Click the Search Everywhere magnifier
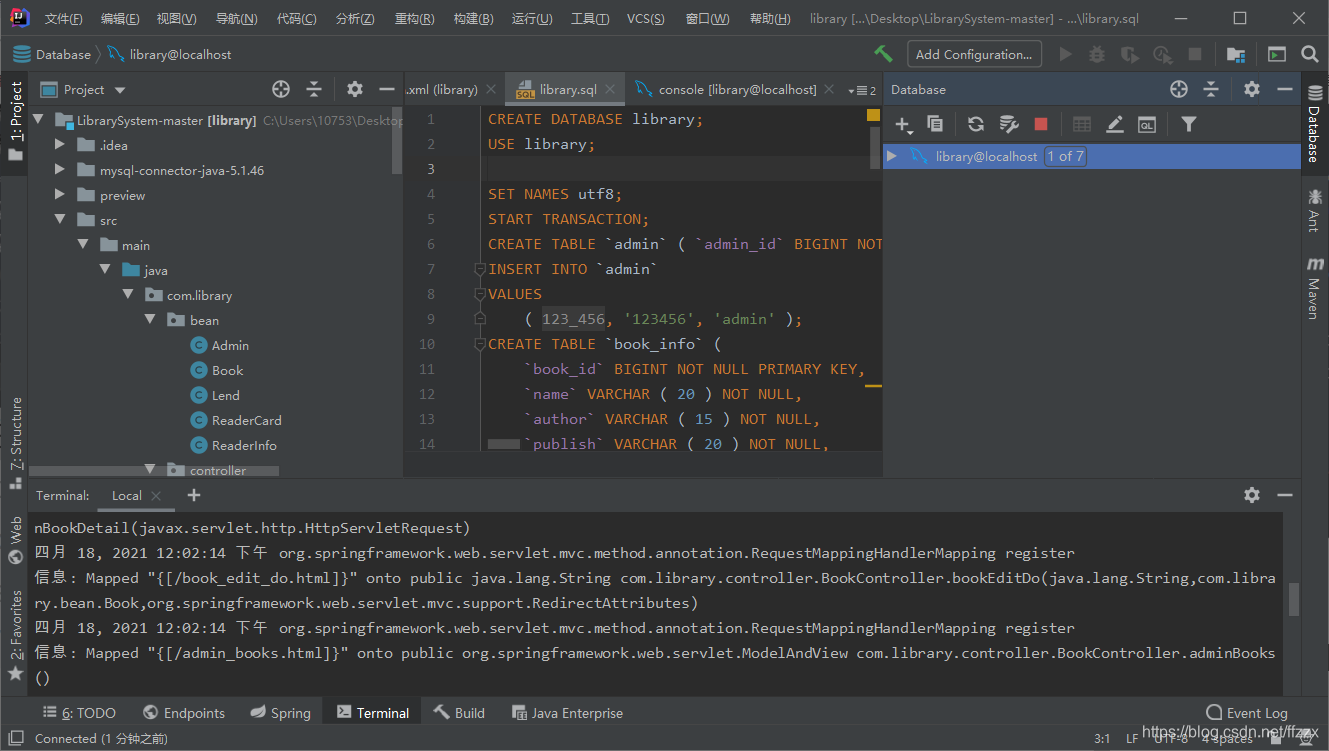 click(x=1310, y=54)
